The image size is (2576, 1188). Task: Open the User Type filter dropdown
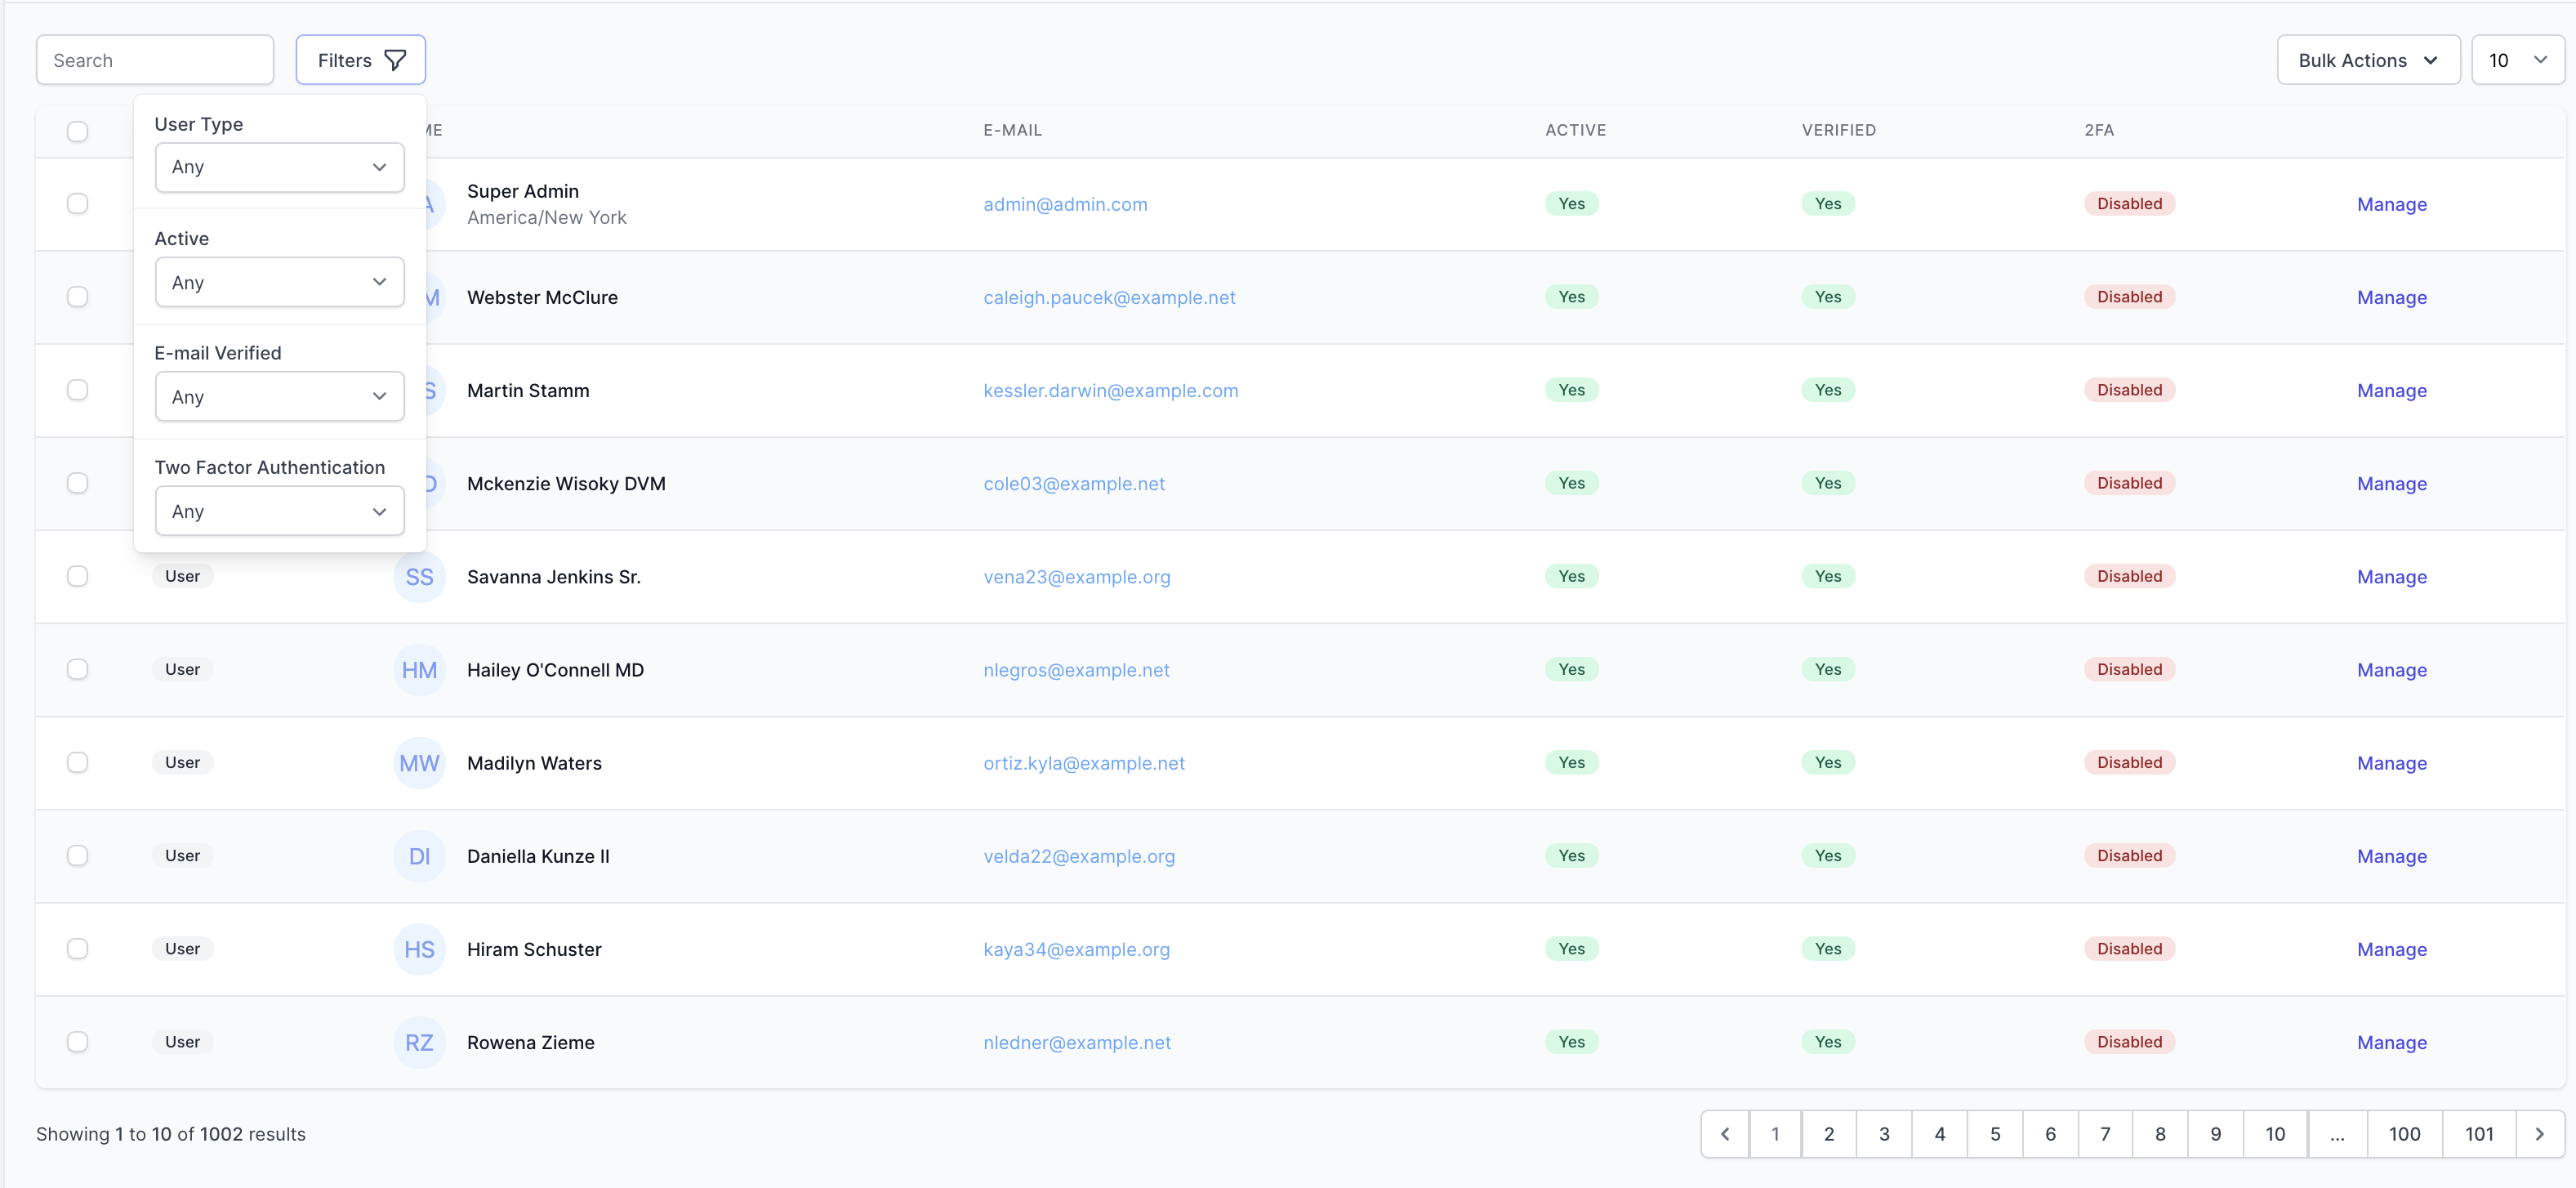279,167
